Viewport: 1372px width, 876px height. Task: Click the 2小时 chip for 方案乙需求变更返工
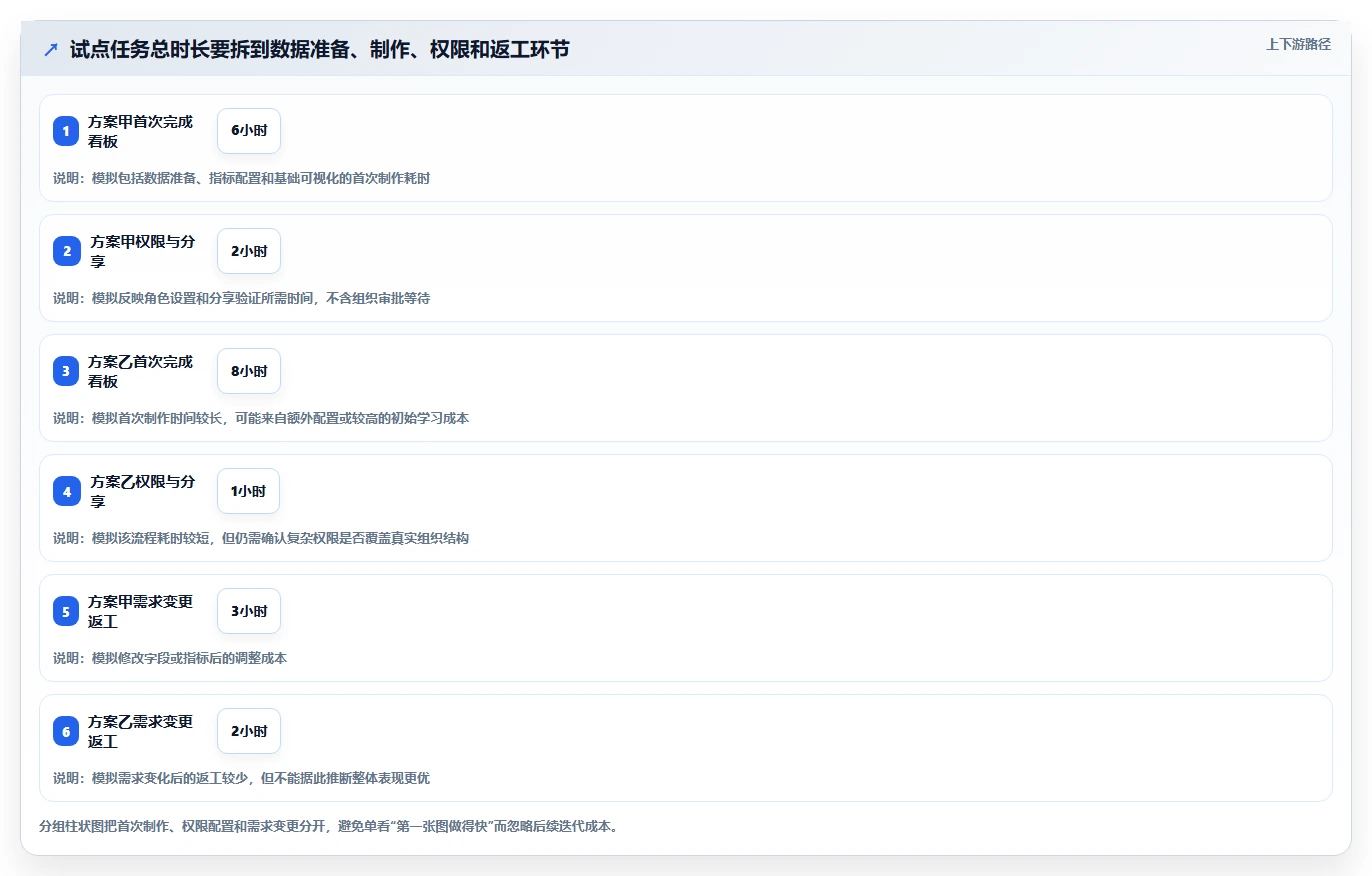tap(249, 731)
